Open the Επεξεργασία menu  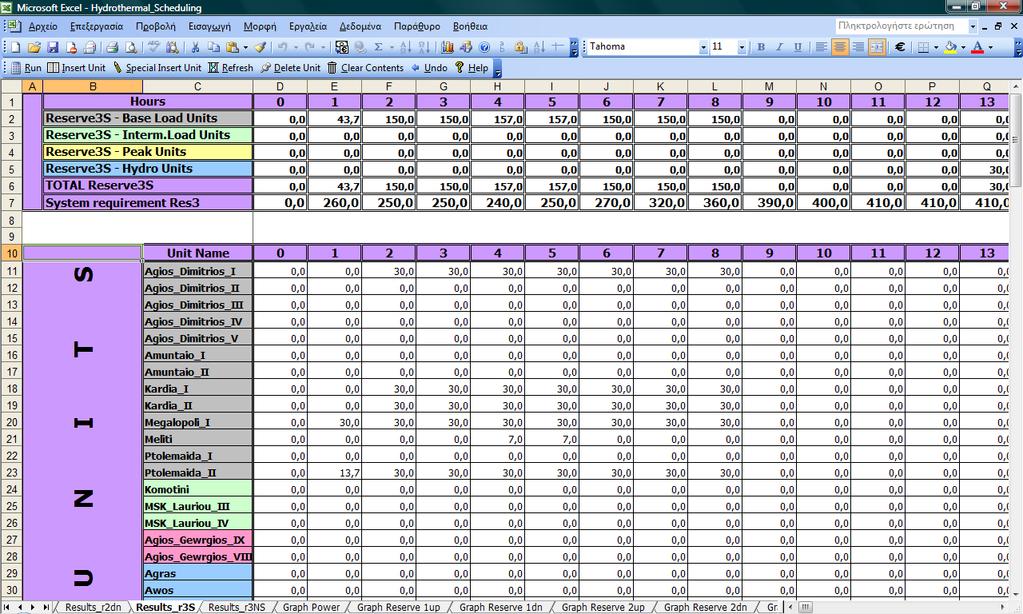click(97, 27)
